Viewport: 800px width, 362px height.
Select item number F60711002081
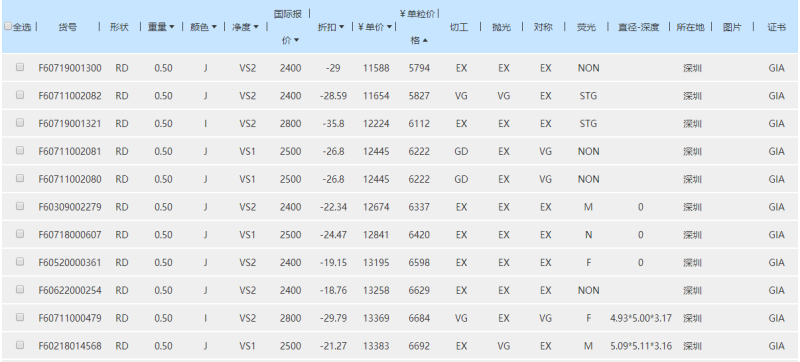pyautogui.click(x=70, y=151)
